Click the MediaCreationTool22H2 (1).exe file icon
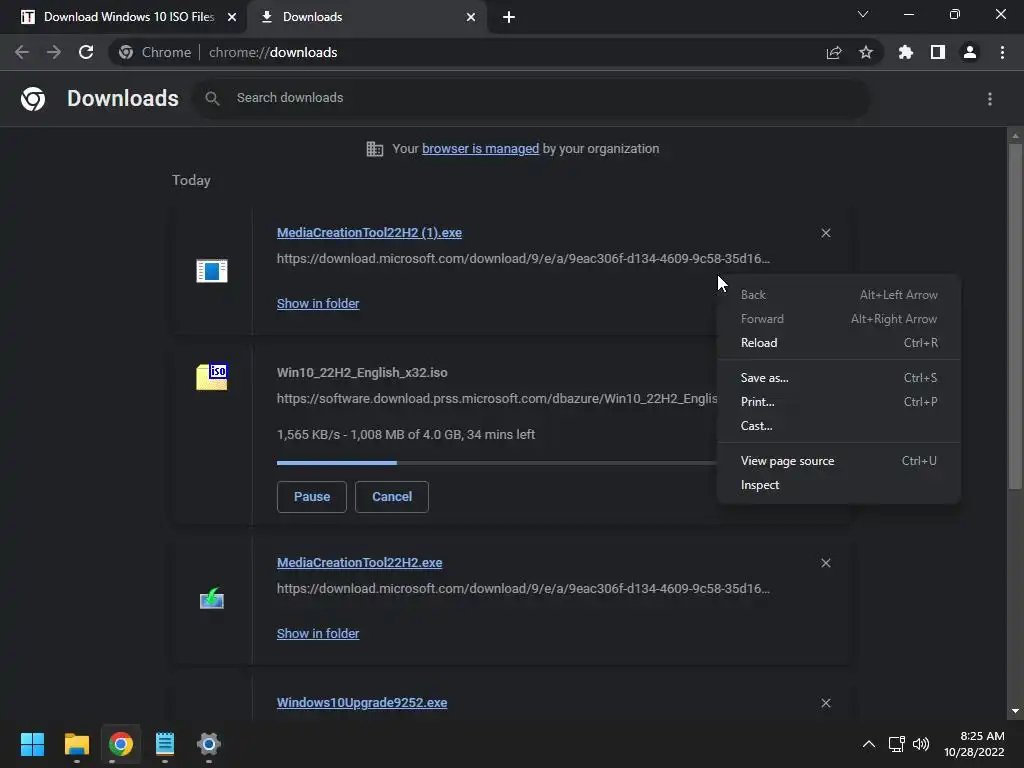Viewport: 1024px width, 768px height. tap(212, 270)
